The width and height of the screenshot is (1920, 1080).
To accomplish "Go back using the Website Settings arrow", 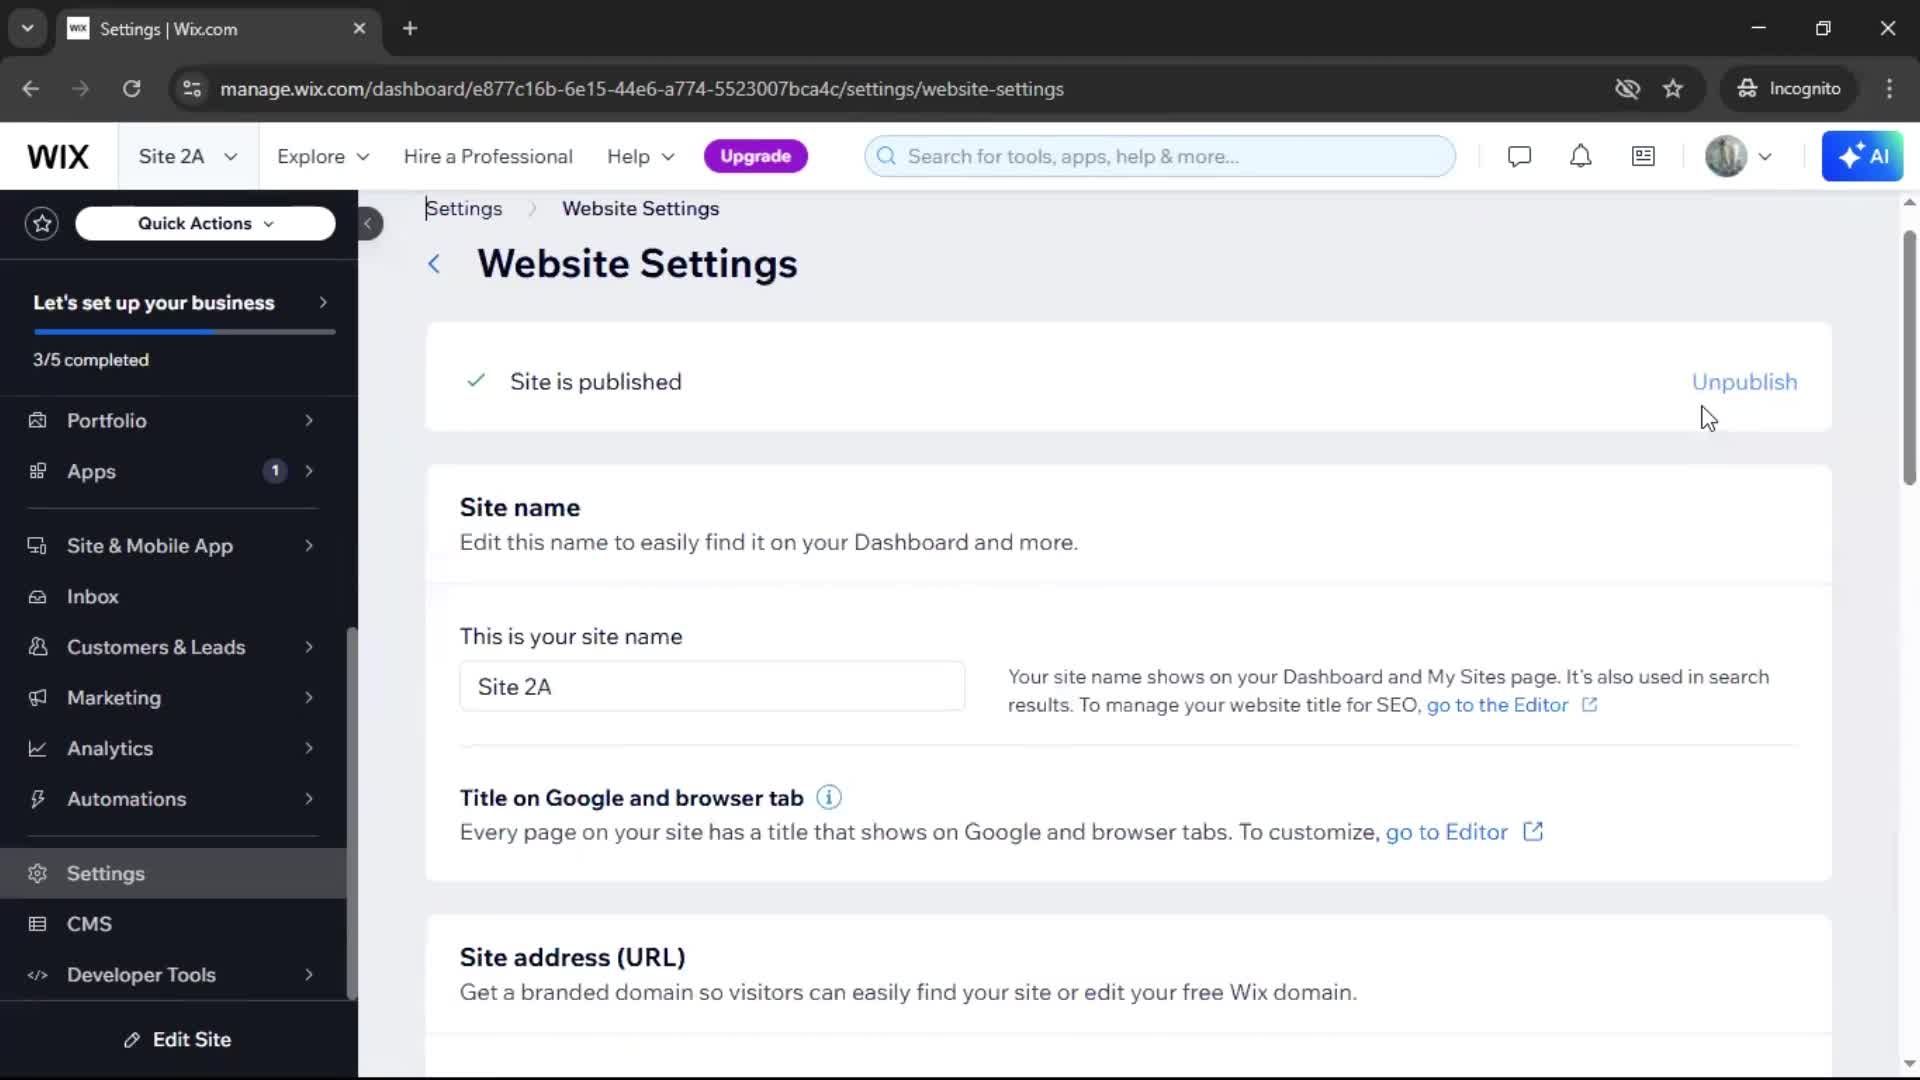I will click(434, 264).
